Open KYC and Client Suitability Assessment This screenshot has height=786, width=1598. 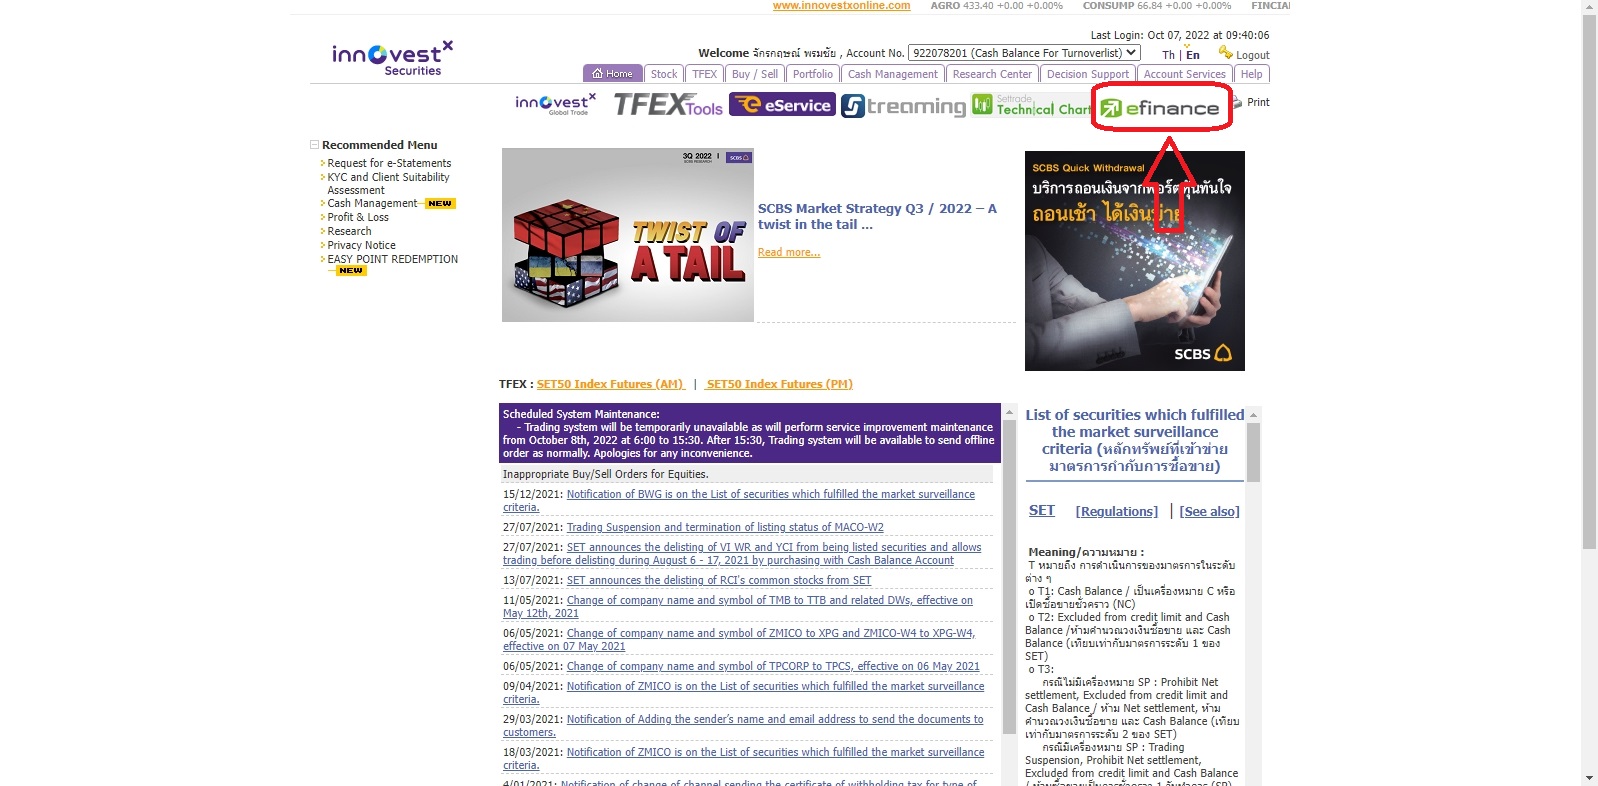(388, 183)
